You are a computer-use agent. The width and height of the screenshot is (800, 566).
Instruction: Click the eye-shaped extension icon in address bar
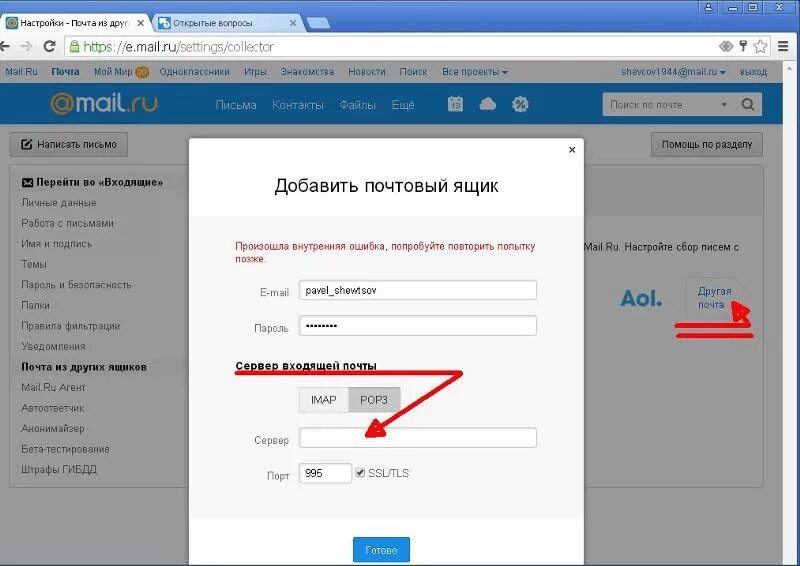(726, 46)
